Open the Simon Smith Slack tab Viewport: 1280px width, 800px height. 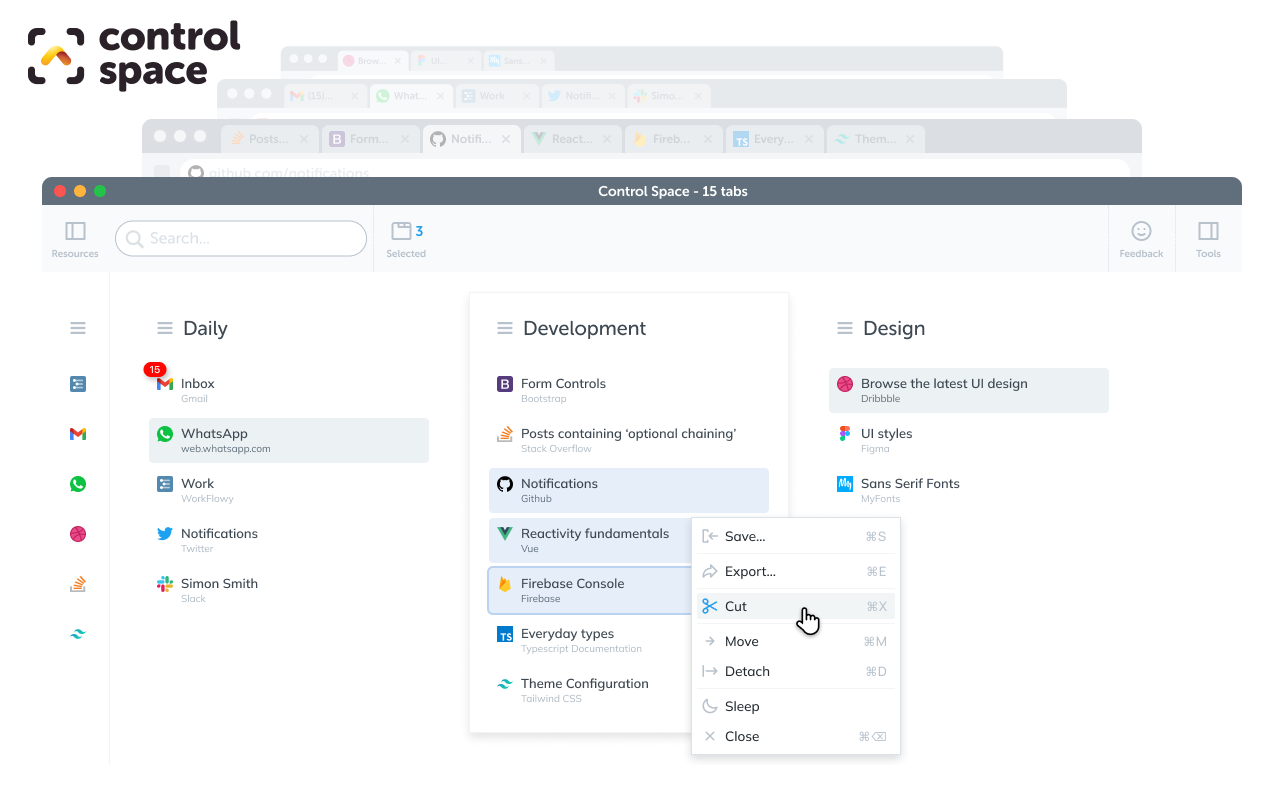point(219,589)
